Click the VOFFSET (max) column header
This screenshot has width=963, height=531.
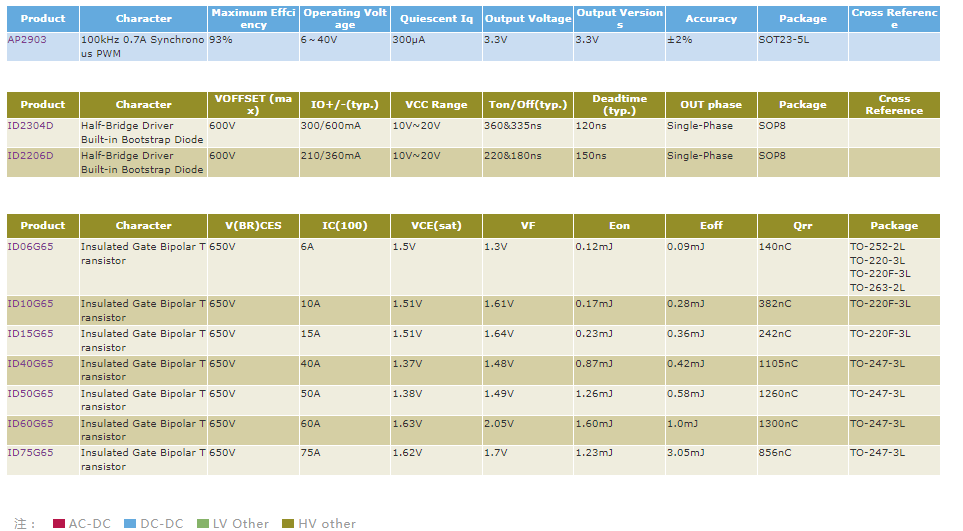pos(253,105)
